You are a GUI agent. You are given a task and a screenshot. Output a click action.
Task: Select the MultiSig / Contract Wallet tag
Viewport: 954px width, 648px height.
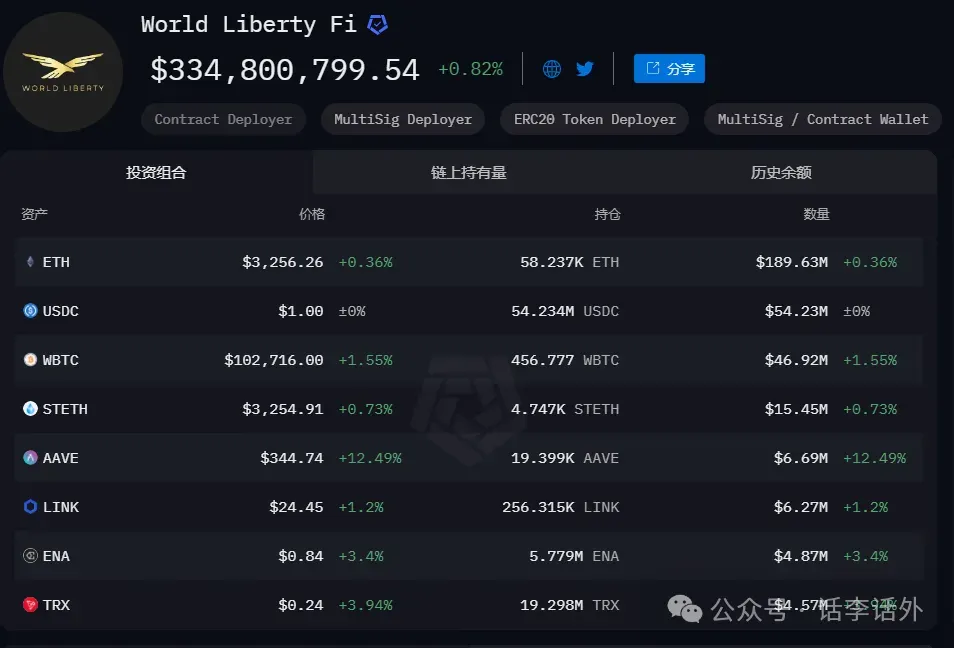click(x=823, y=119)
